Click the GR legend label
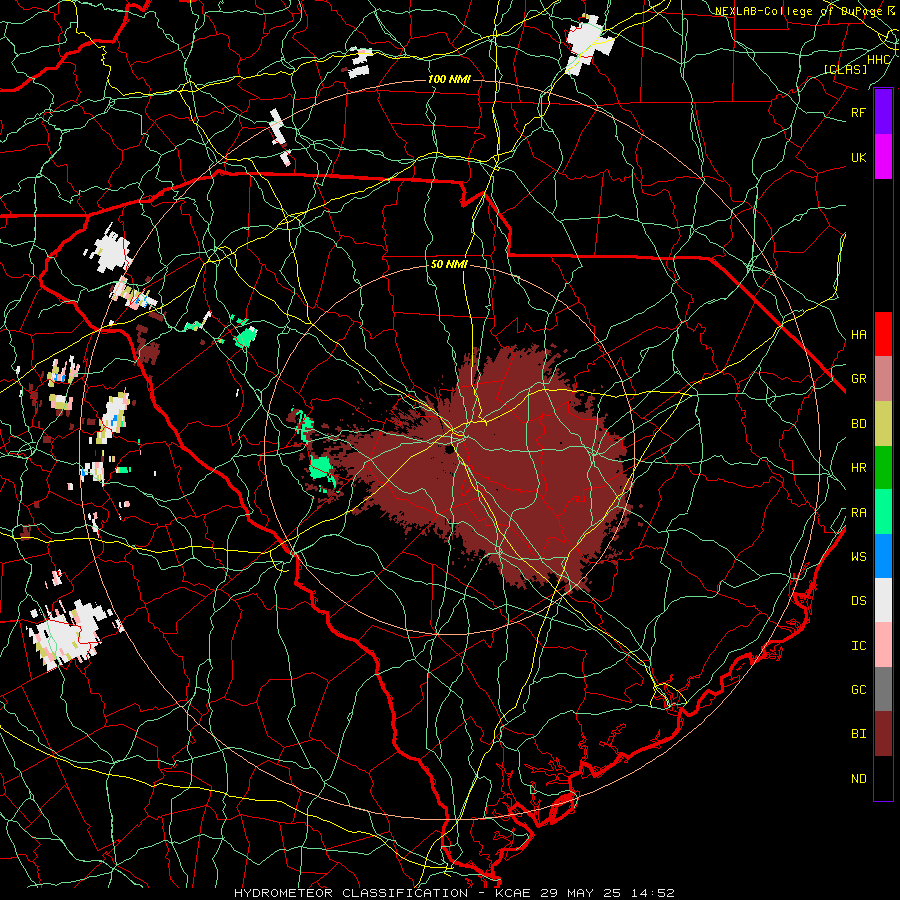Screen dimensions: 900x900 pyautogui.click(x=858, y=379)
